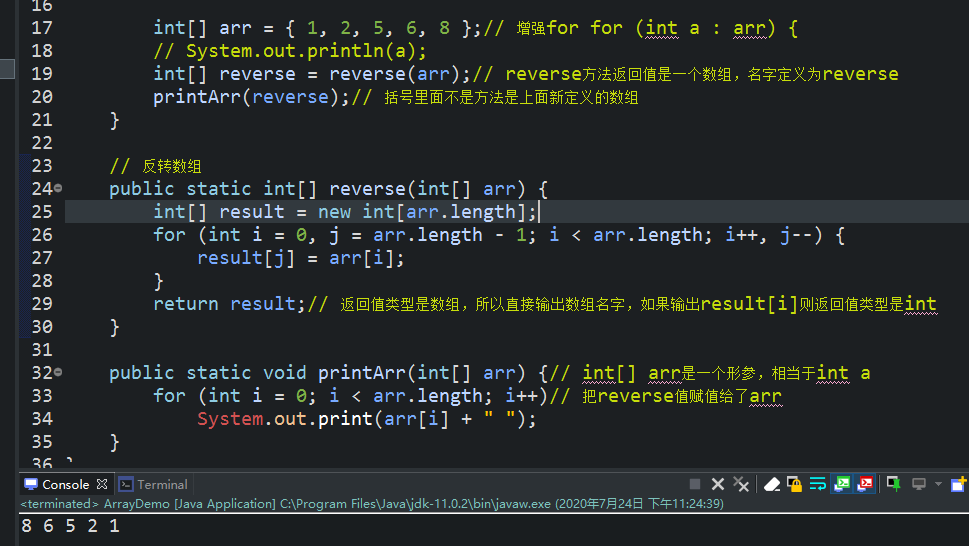Click "result[j] = arr[i];" on line 27
This screenshot has width=969, height=546.
301,258
